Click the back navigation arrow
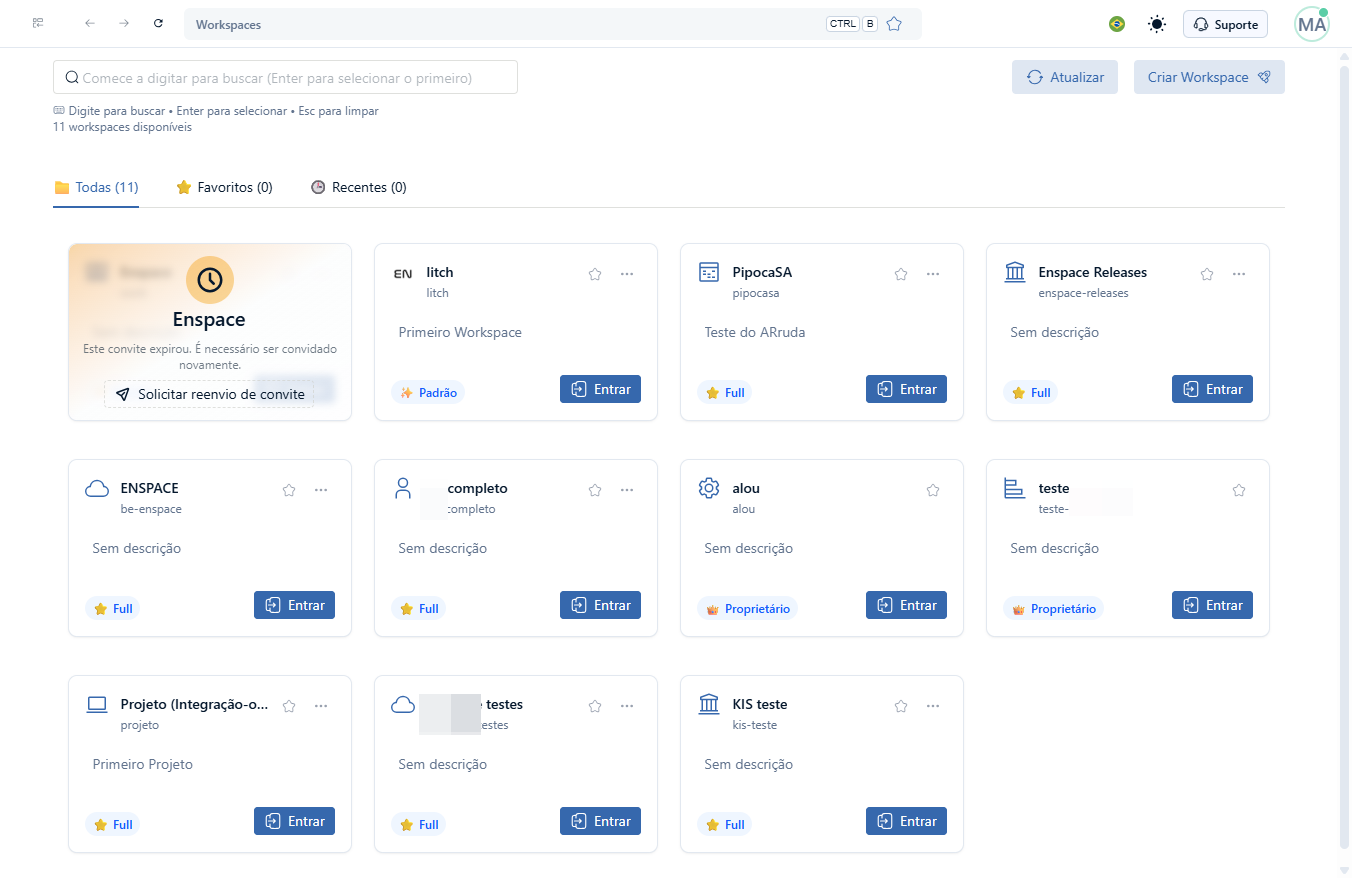 point(90,23)
